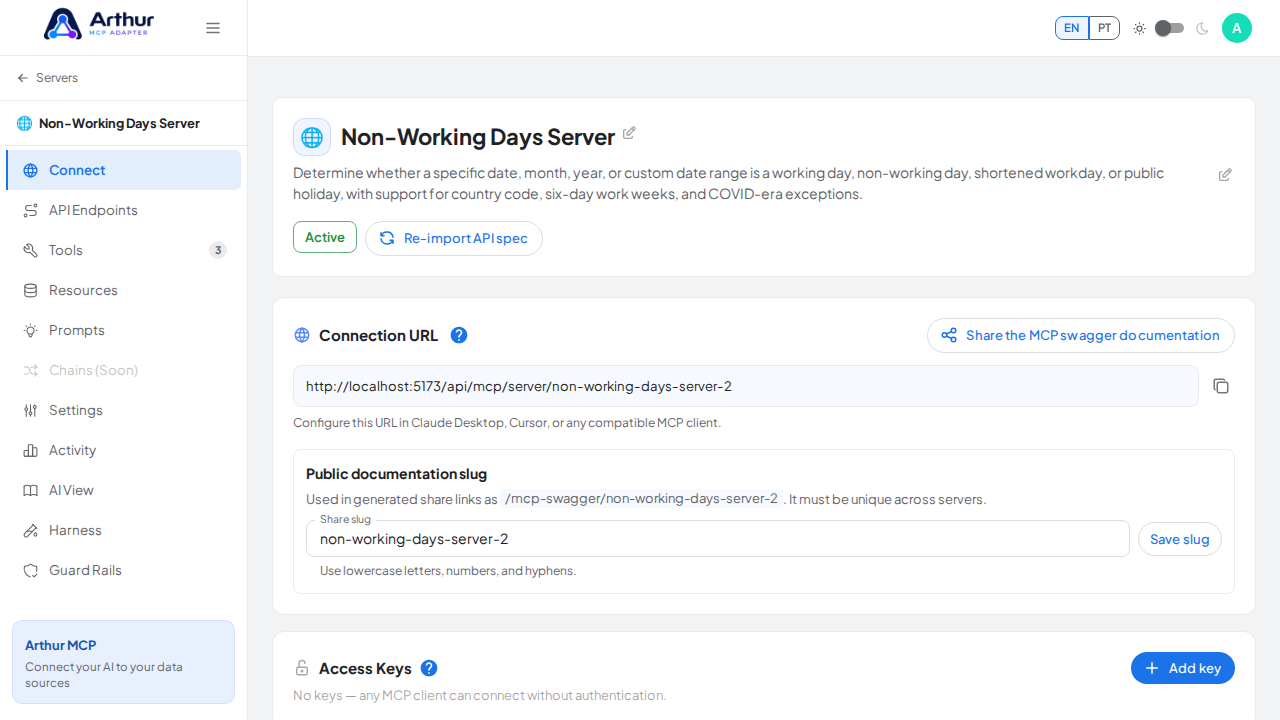Go back to Servers list
Viewport: 1280px width, 720px height.
47,78
